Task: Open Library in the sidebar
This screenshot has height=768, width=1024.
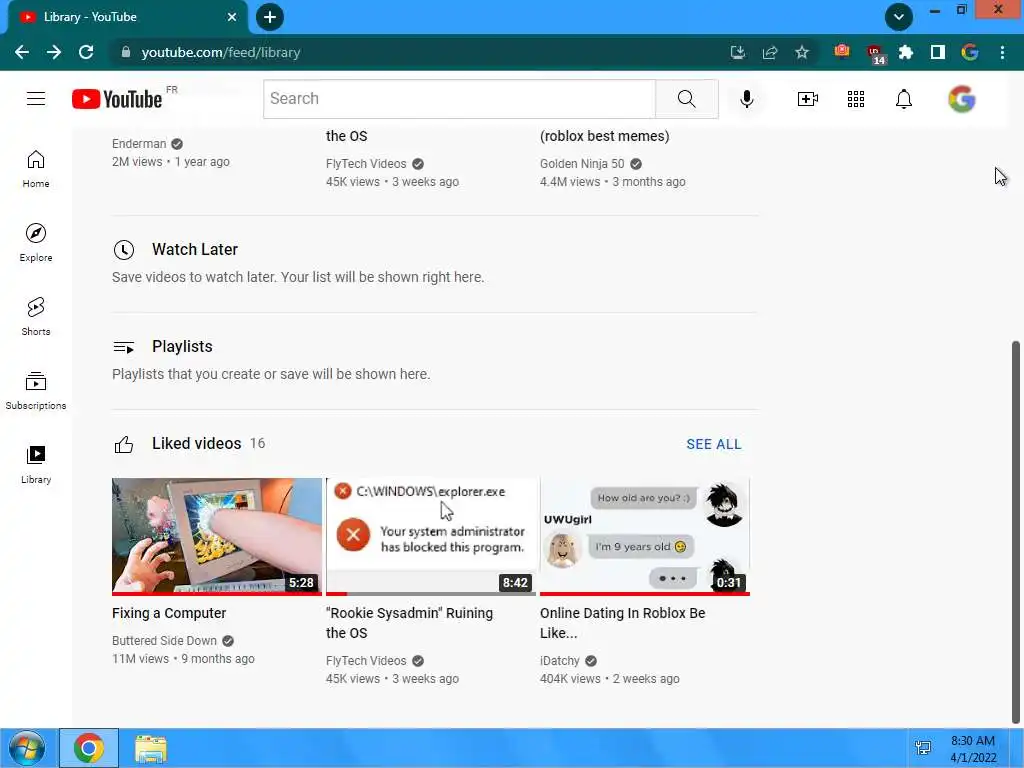Action: coord(36,464)
